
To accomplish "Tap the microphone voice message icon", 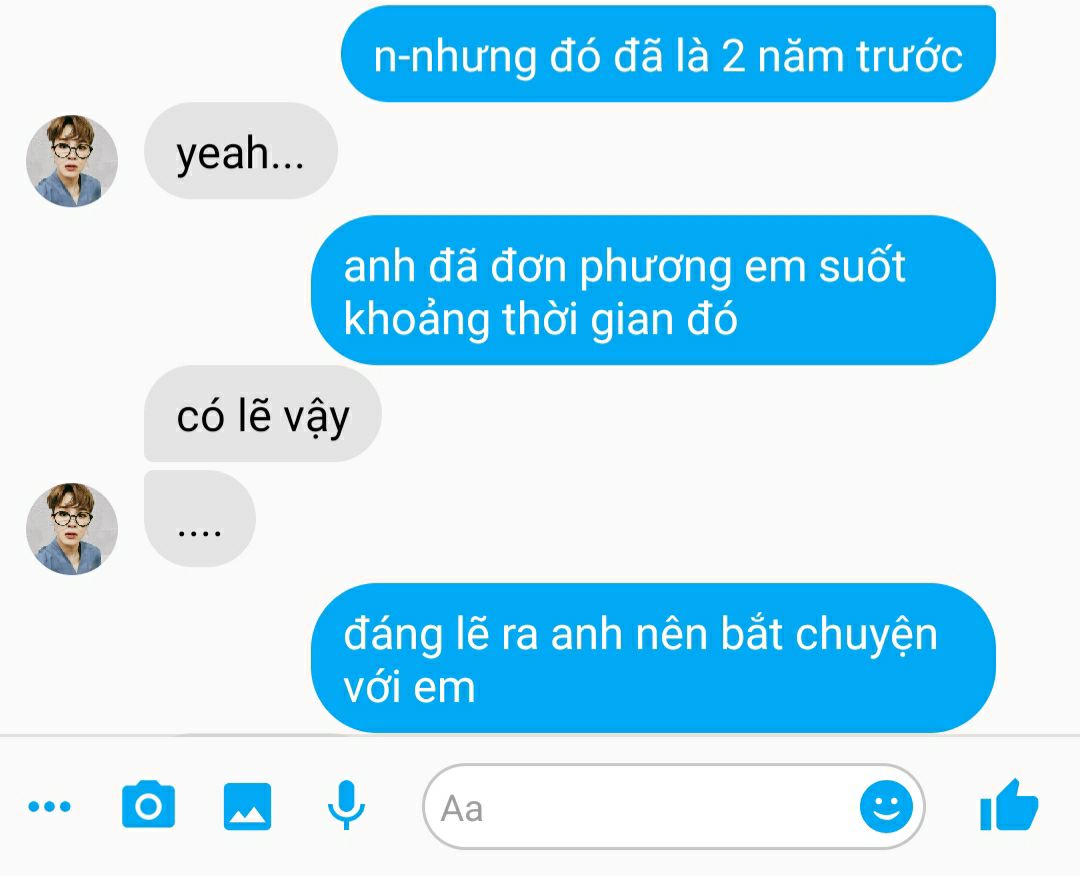I will [346, 805].
